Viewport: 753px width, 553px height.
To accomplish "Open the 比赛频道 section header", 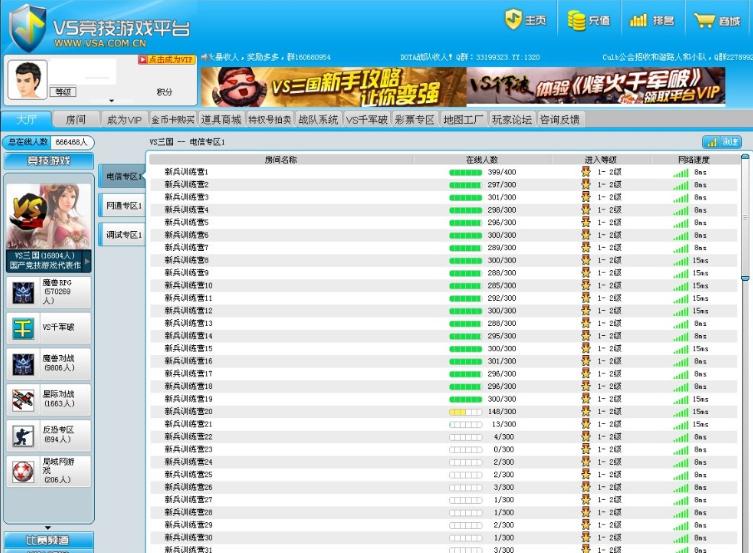I will click(x=48, y=541).
